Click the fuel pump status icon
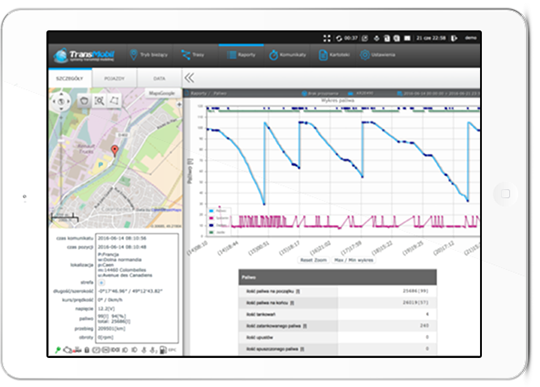This screenshot has height=387, width=540. click(163, 350)
